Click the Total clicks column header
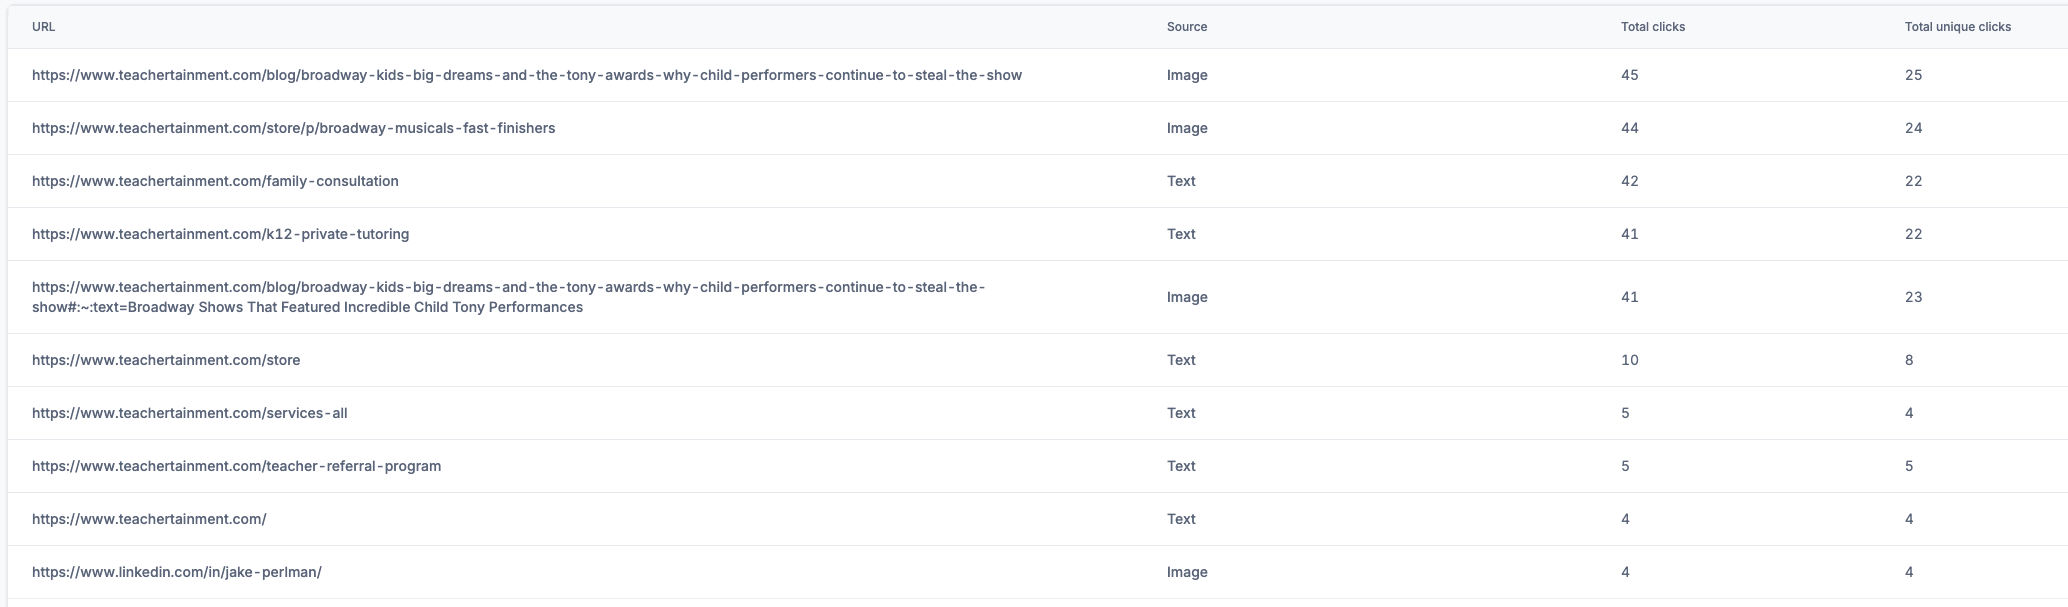 pos(1653,27)
